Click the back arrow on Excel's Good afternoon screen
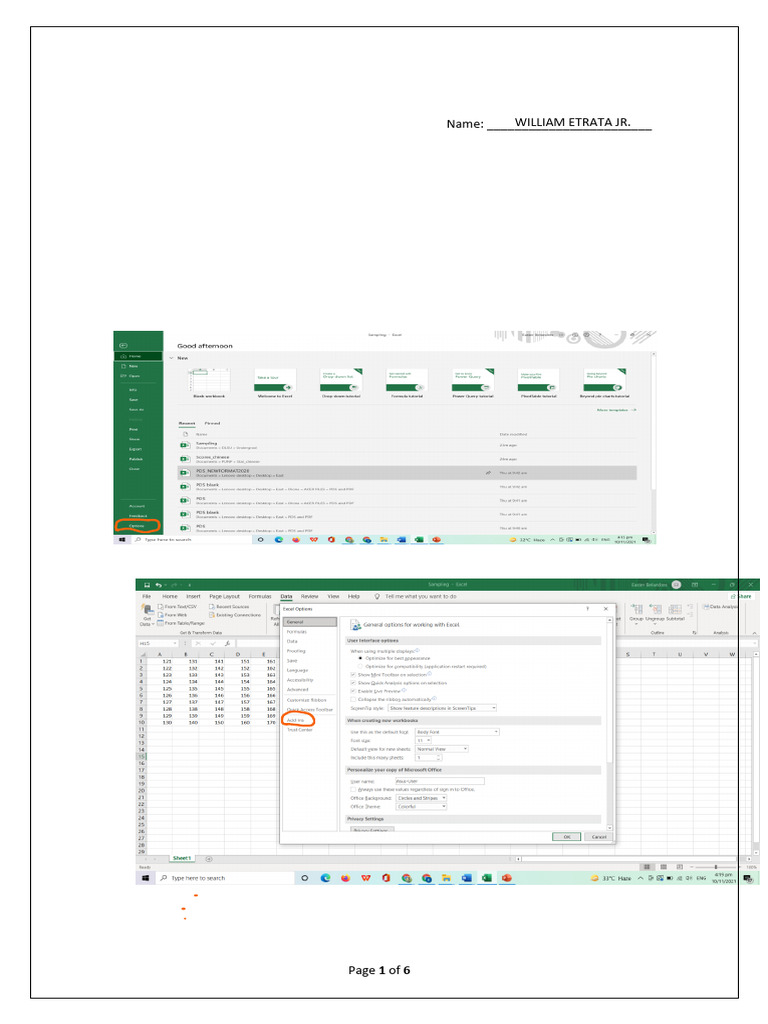Image resolution: width=768 pixels, height=1024 pixels. (123, 345)
